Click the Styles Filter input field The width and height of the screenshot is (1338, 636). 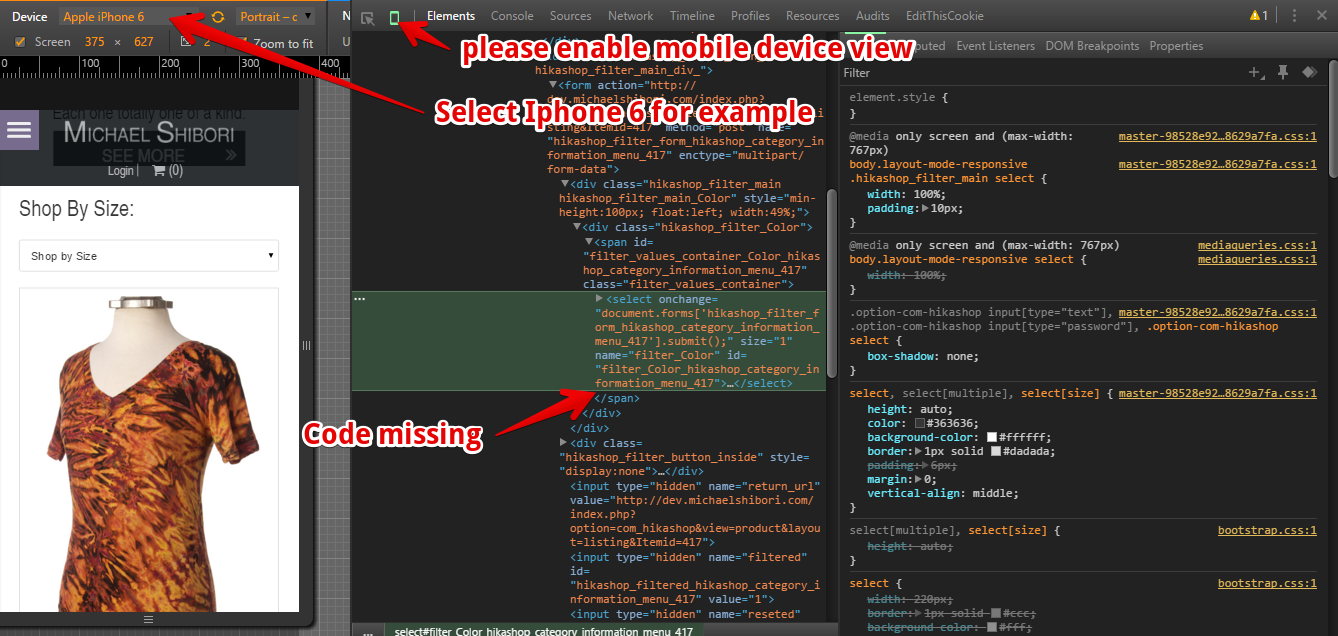point(1040,72)
